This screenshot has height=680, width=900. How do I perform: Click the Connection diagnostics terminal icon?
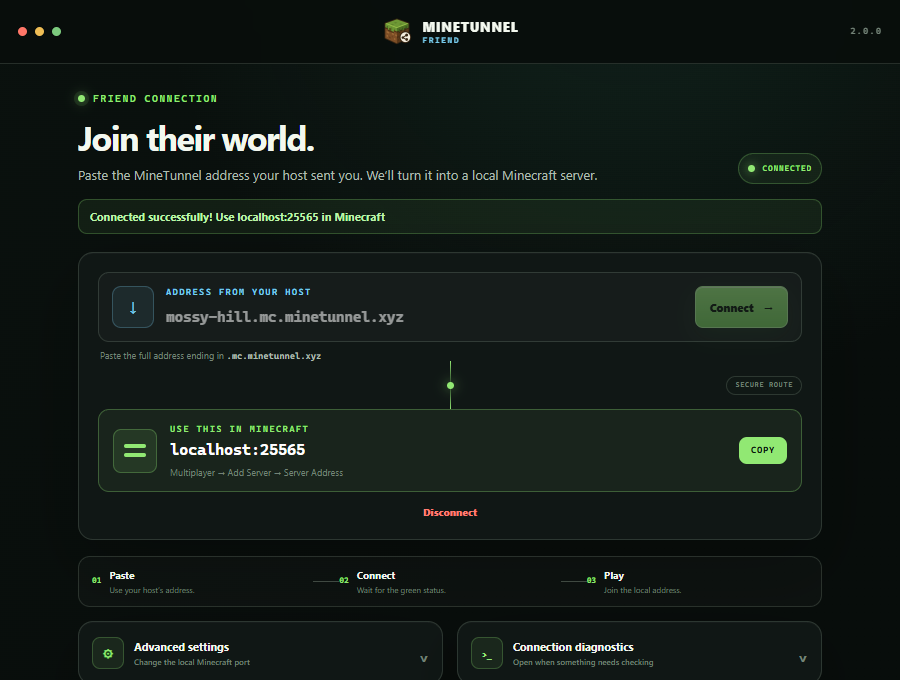(487, 653)
